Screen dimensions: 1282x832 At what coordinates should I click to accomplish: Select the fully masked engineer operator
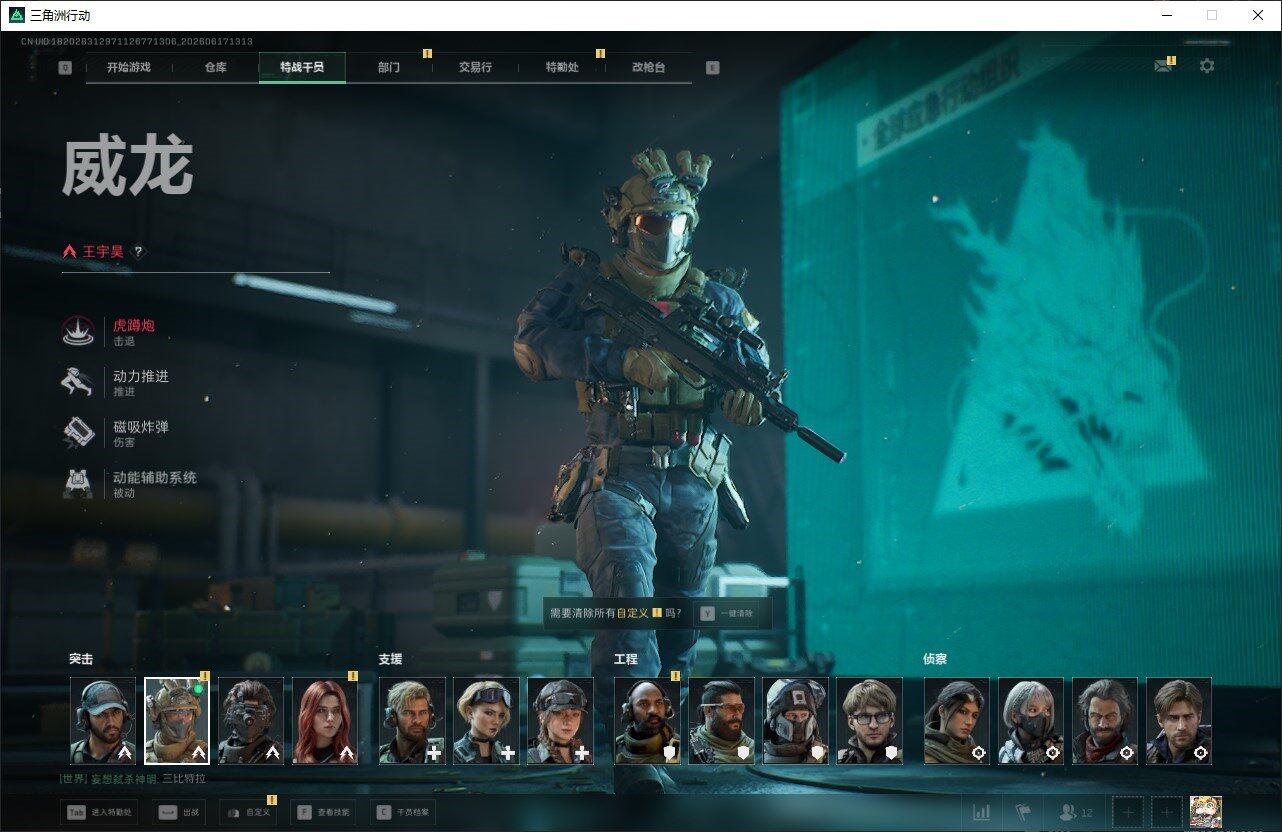coord(795,721)
